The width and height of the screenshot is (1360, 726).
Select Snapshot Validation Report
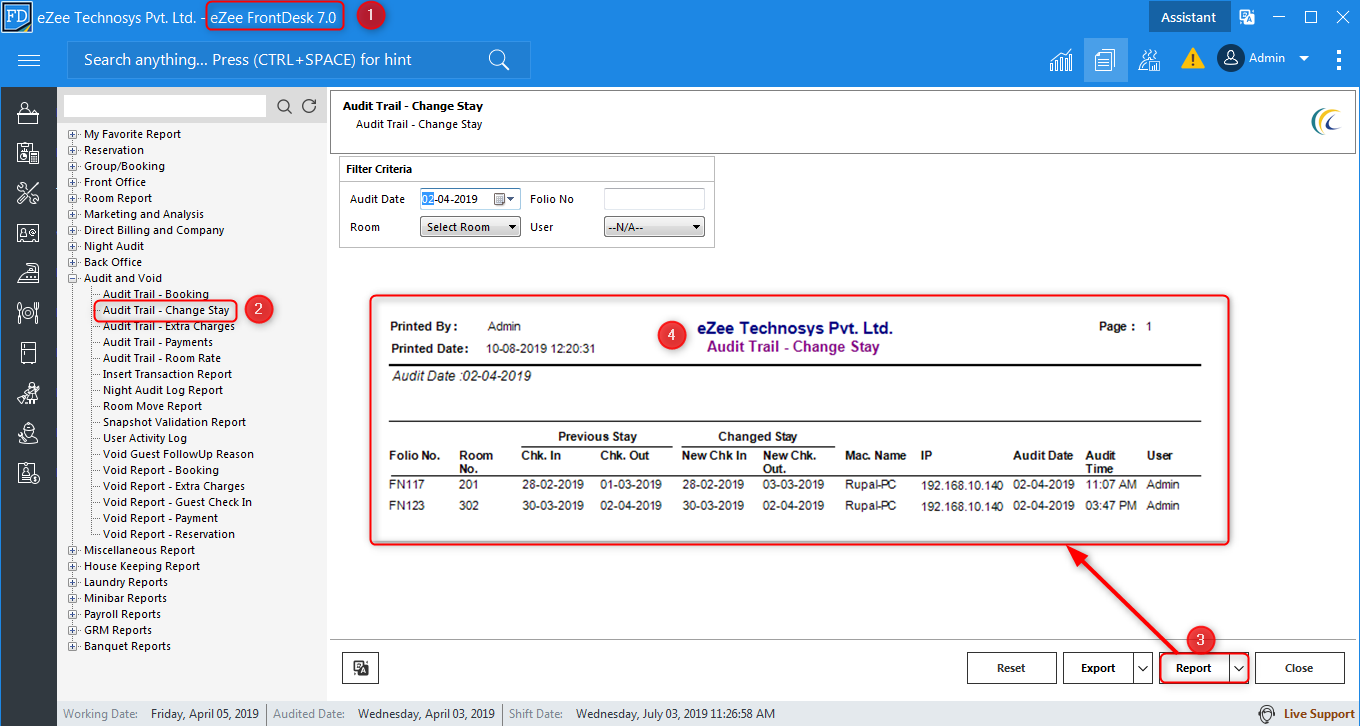click(x=174, y=422)
